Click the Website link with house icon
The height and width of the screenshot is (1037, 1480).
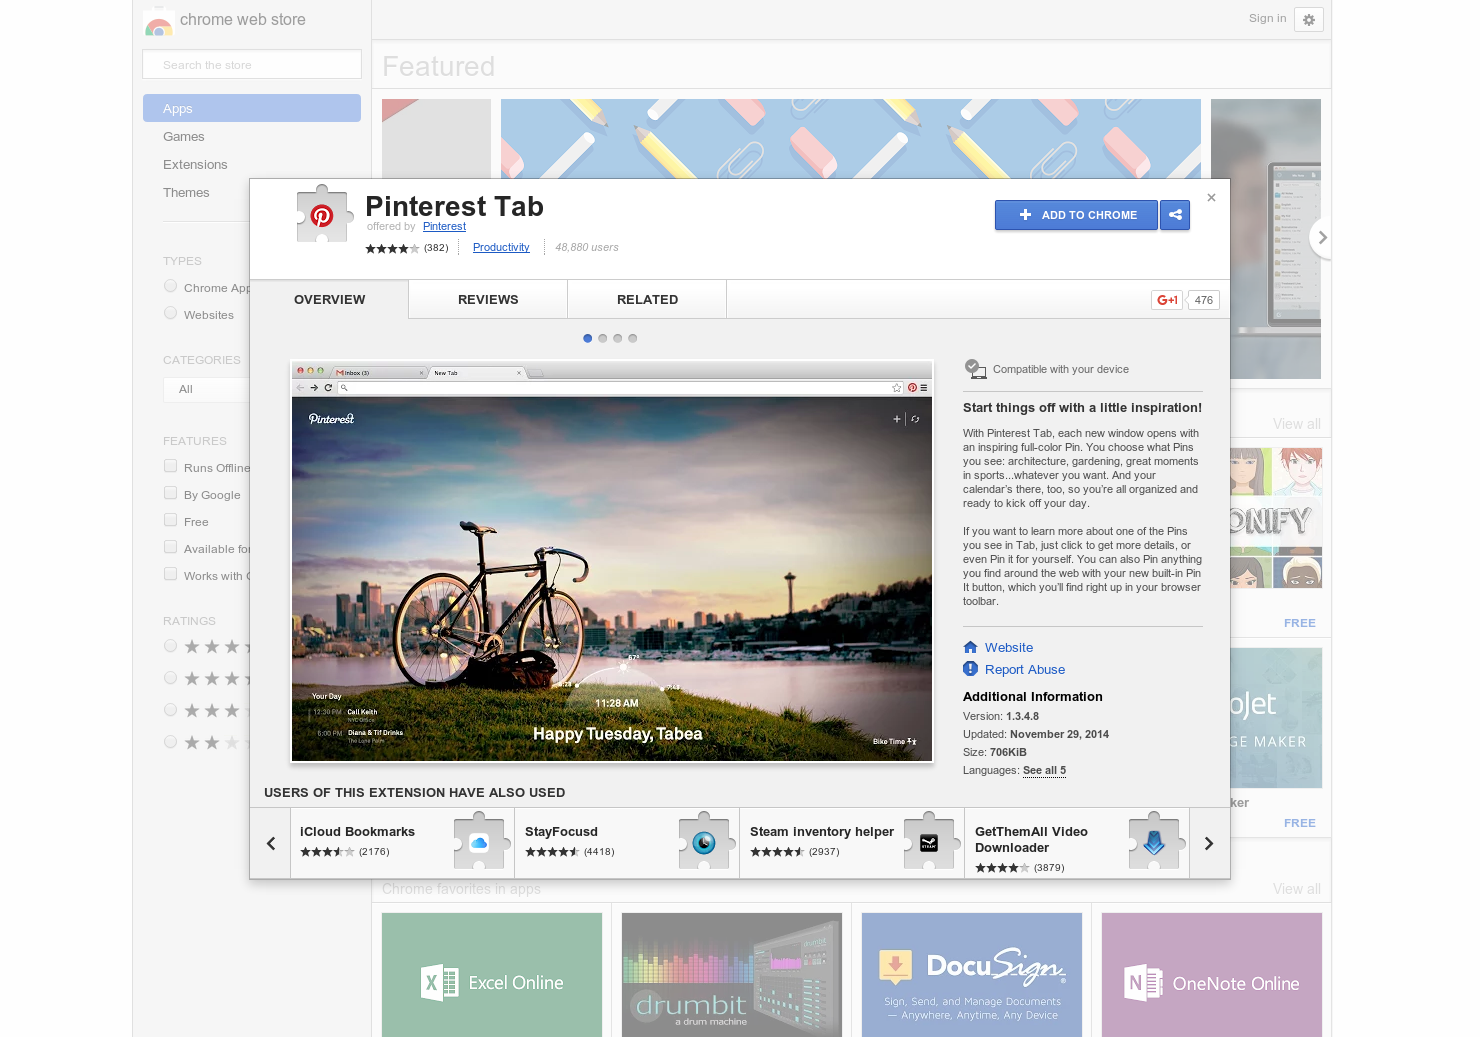point(1008,647)
